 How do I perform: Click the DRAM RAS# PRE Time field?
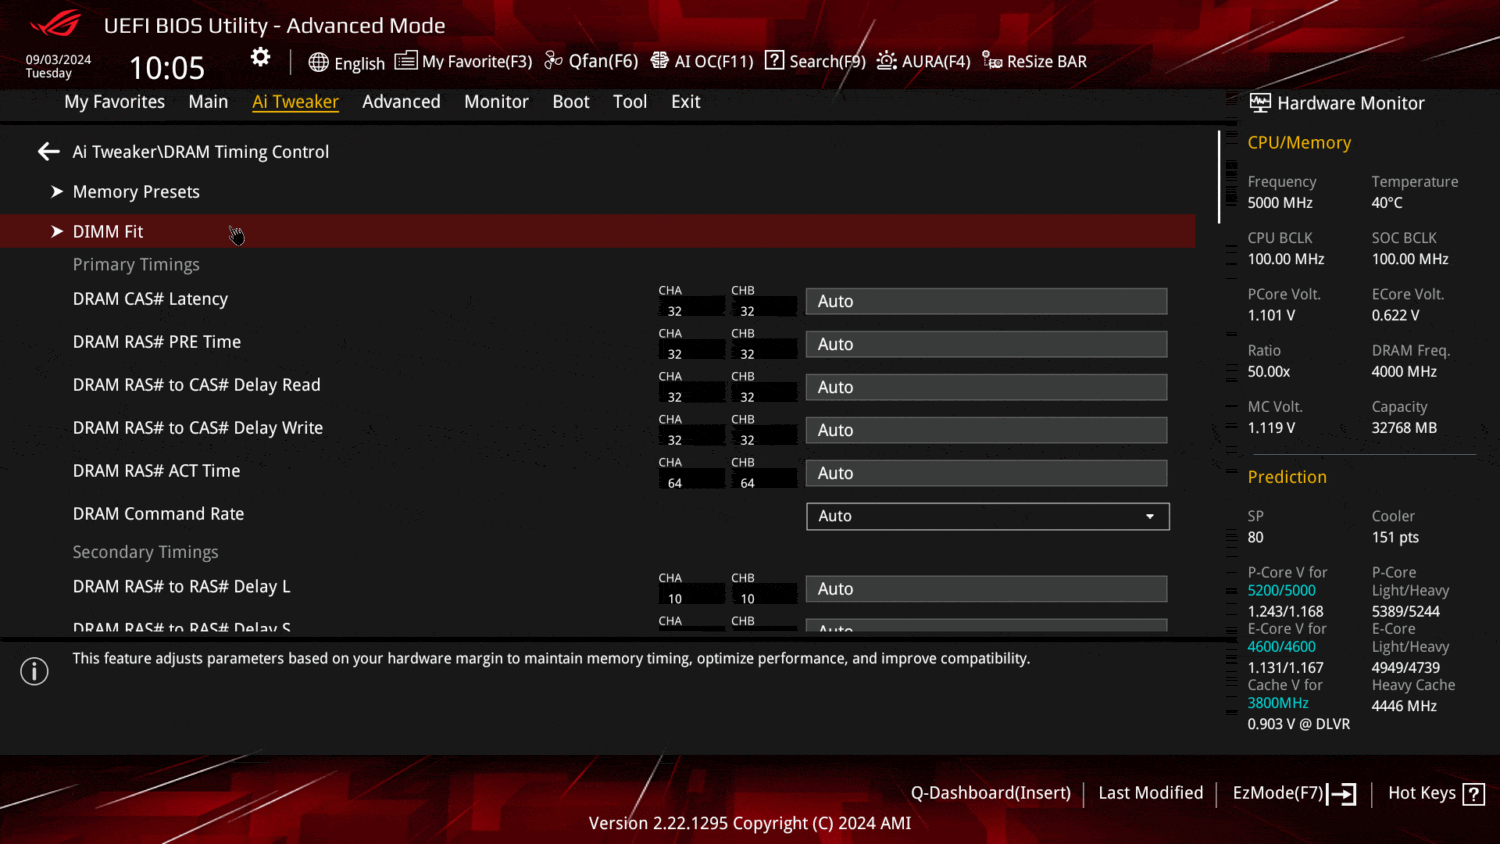pos(987,344)
